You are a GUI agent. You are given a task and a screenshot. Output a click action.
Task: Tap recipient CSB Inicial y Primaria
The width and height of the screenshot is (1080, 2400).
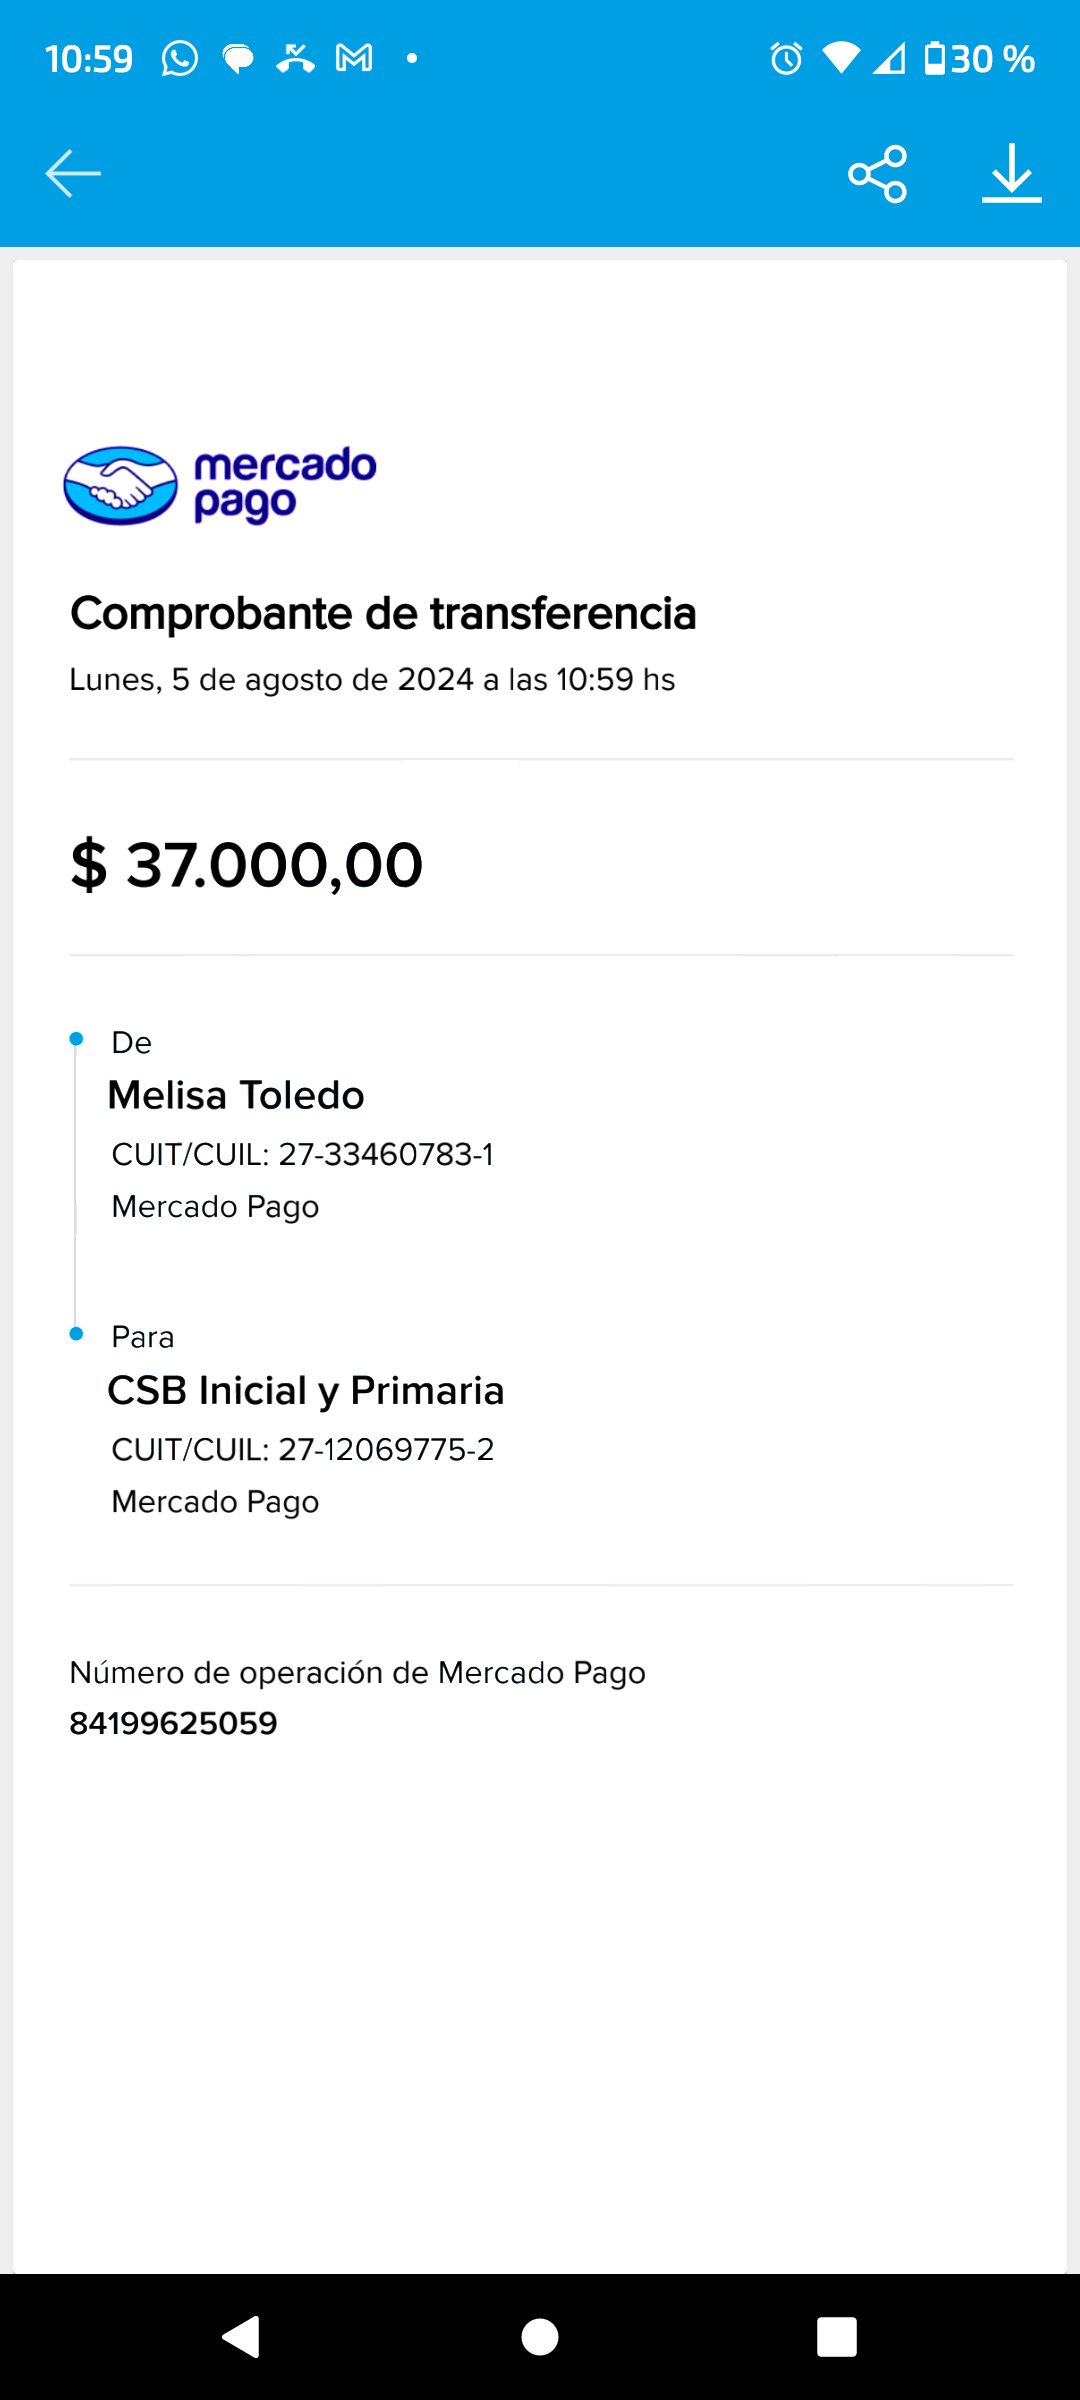(306, 1390)
